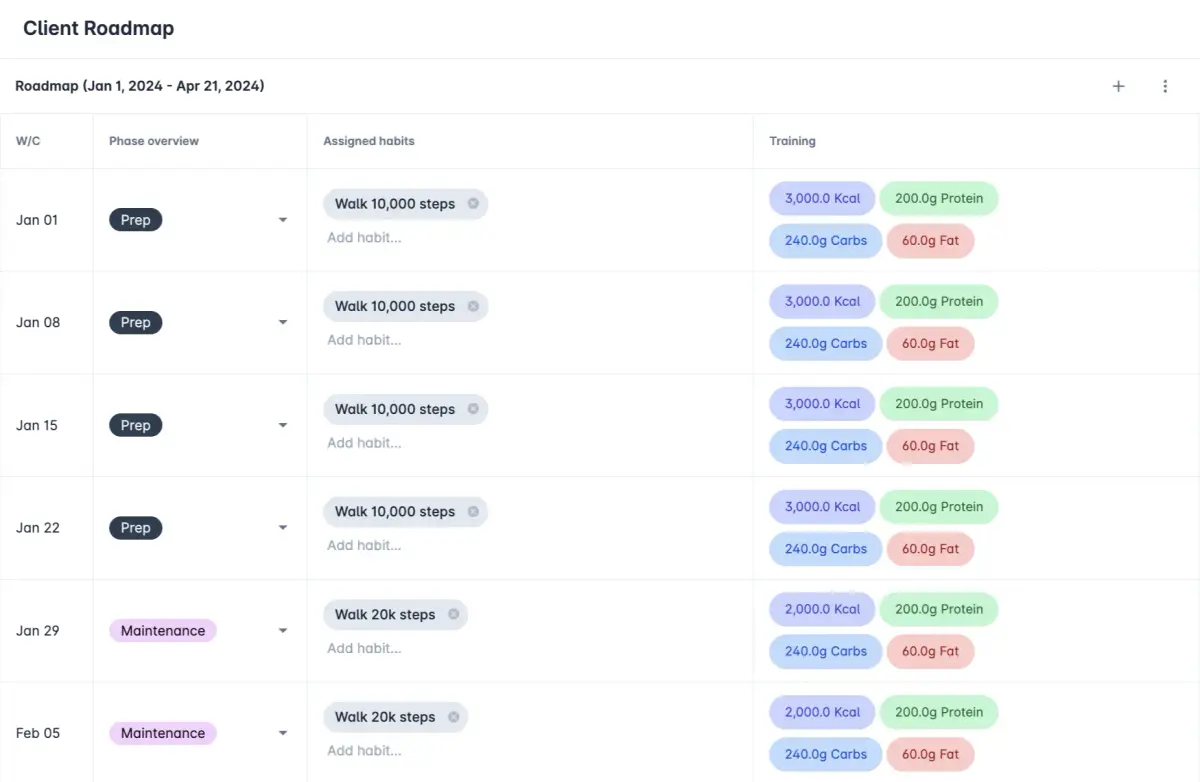Remove the Walk 20k steps habit for Jan 29
Viewport: 1200px width, 782px height.
click(x=453, y=614)
